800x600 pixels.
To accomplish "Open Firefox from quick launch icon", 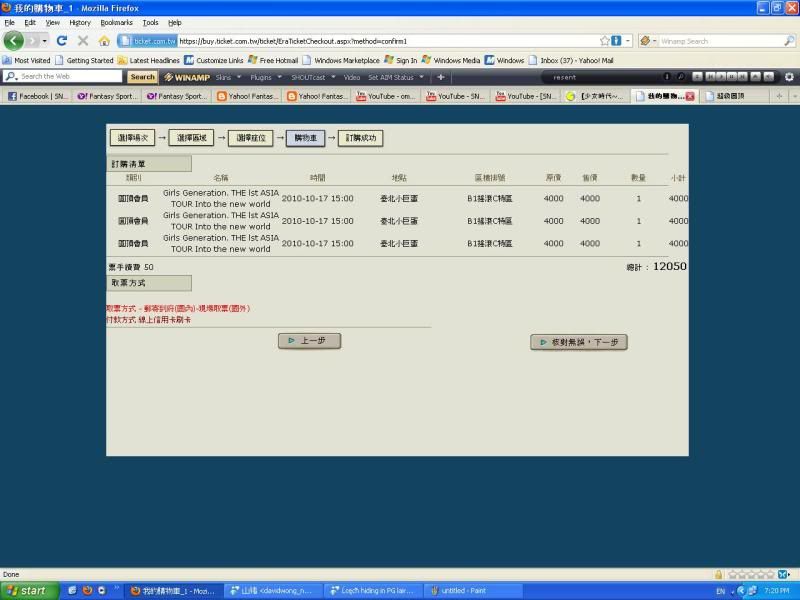I will pyautogui.click(x=87, y=590).
